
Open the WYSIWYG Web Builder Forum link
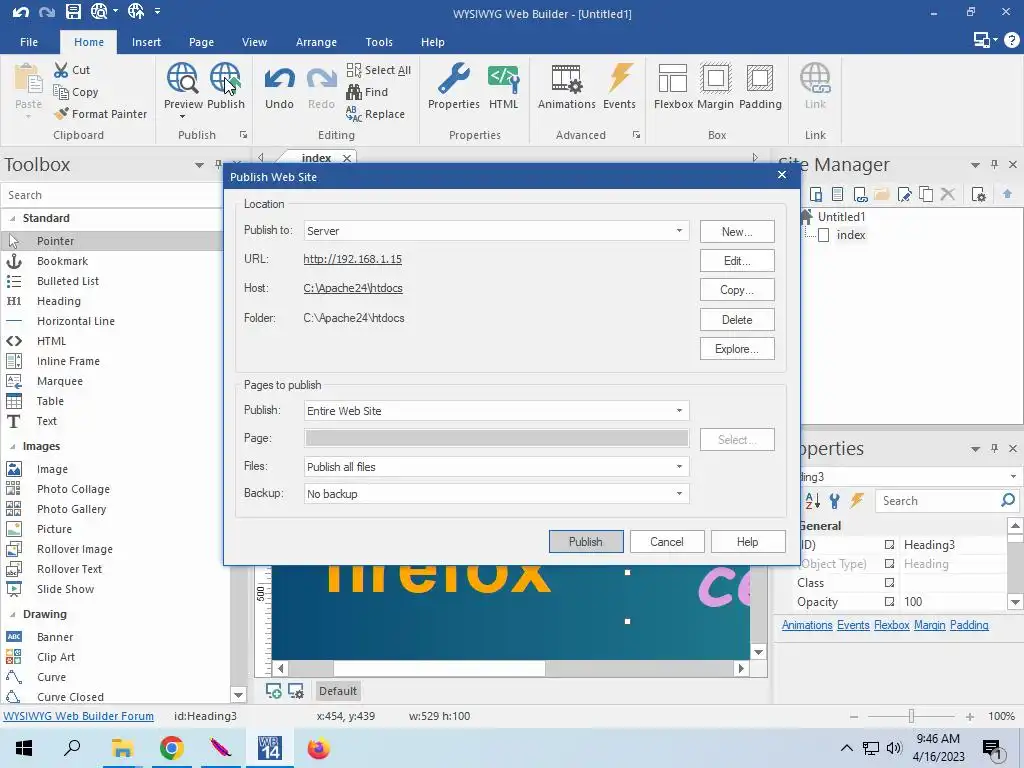(78, 716)
